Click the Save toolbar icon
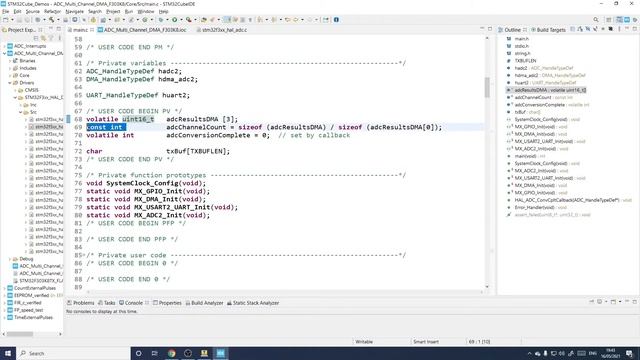Image resolution: width=640 pixels, height=360 pixels. point(20,20)
